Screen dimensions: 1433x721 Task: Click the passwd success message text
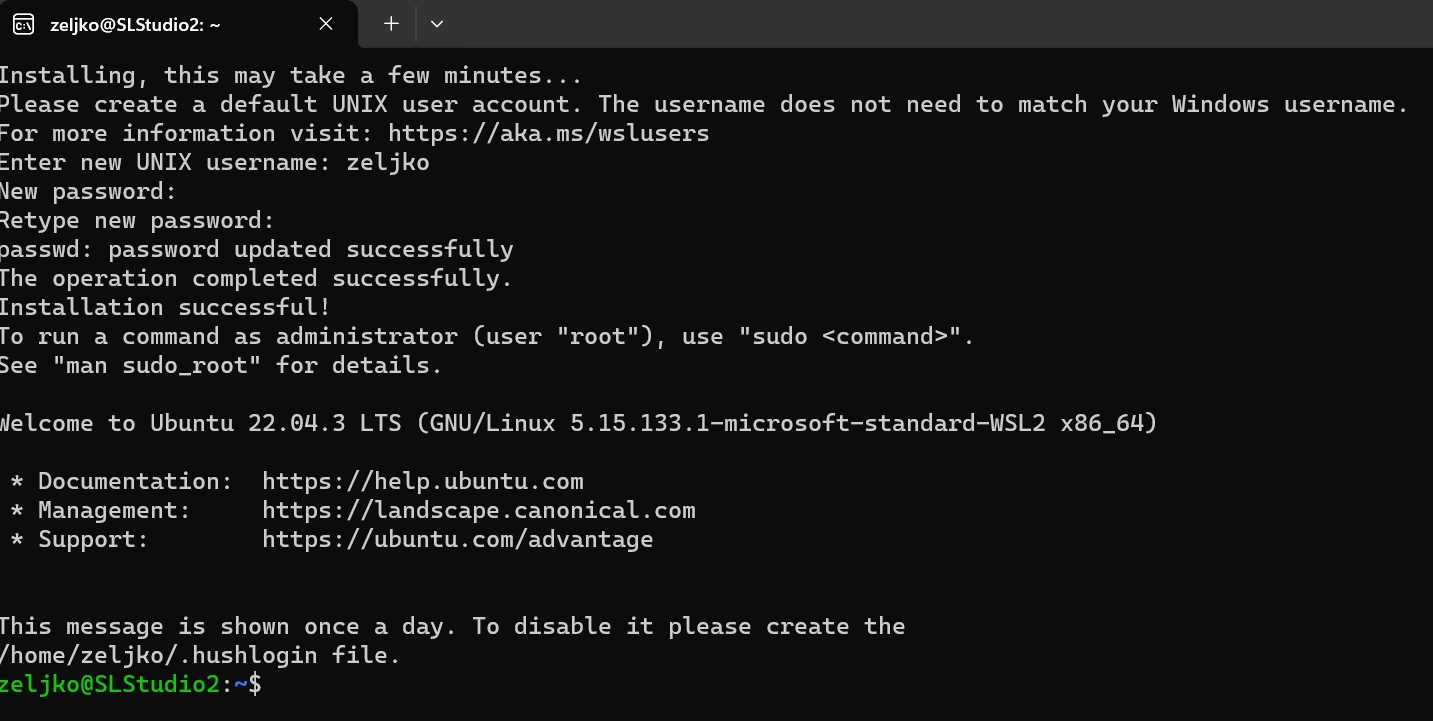256,249
